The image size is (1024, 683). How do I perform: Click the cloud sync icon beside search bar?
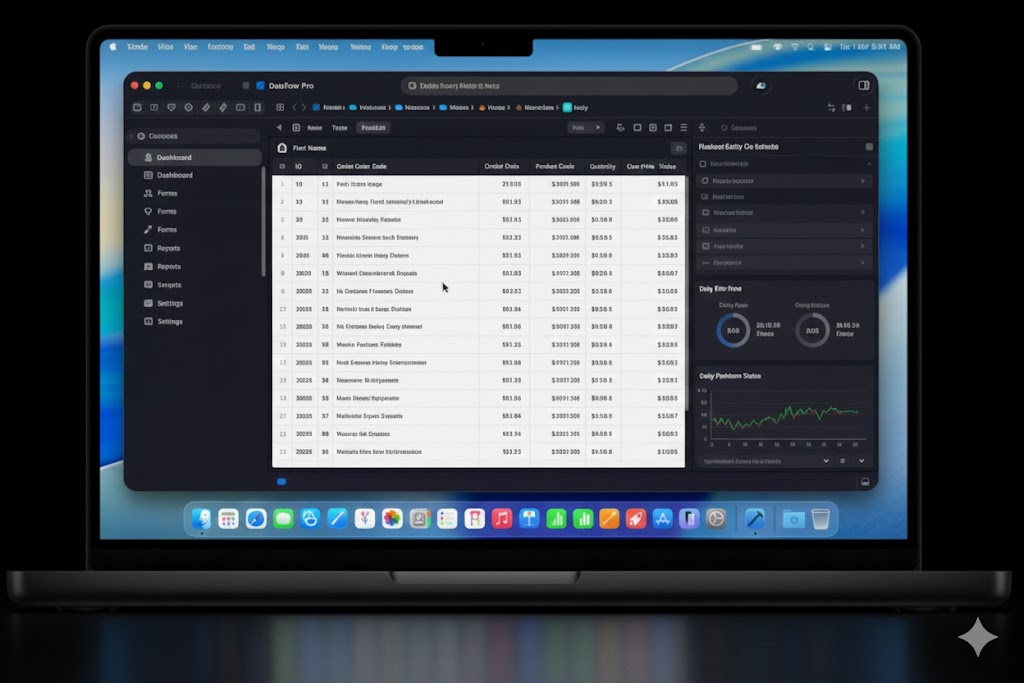click(761, 86)
